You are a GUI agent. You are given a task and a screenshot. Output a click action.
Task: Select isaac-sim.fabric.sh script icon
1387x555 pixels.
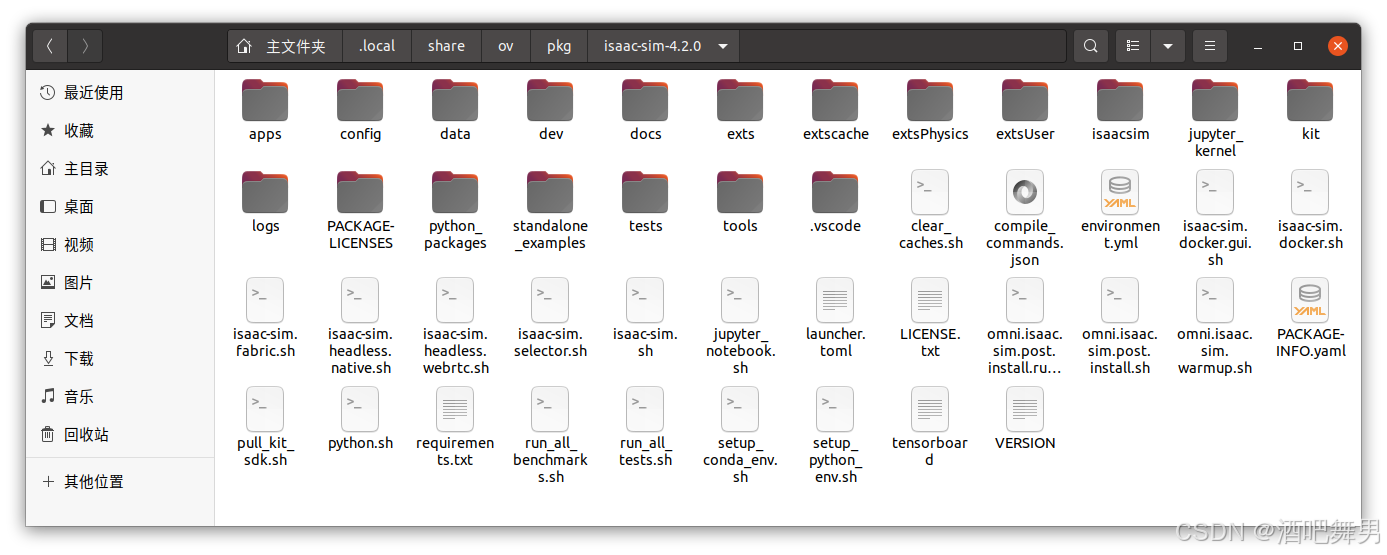point(265,300)
